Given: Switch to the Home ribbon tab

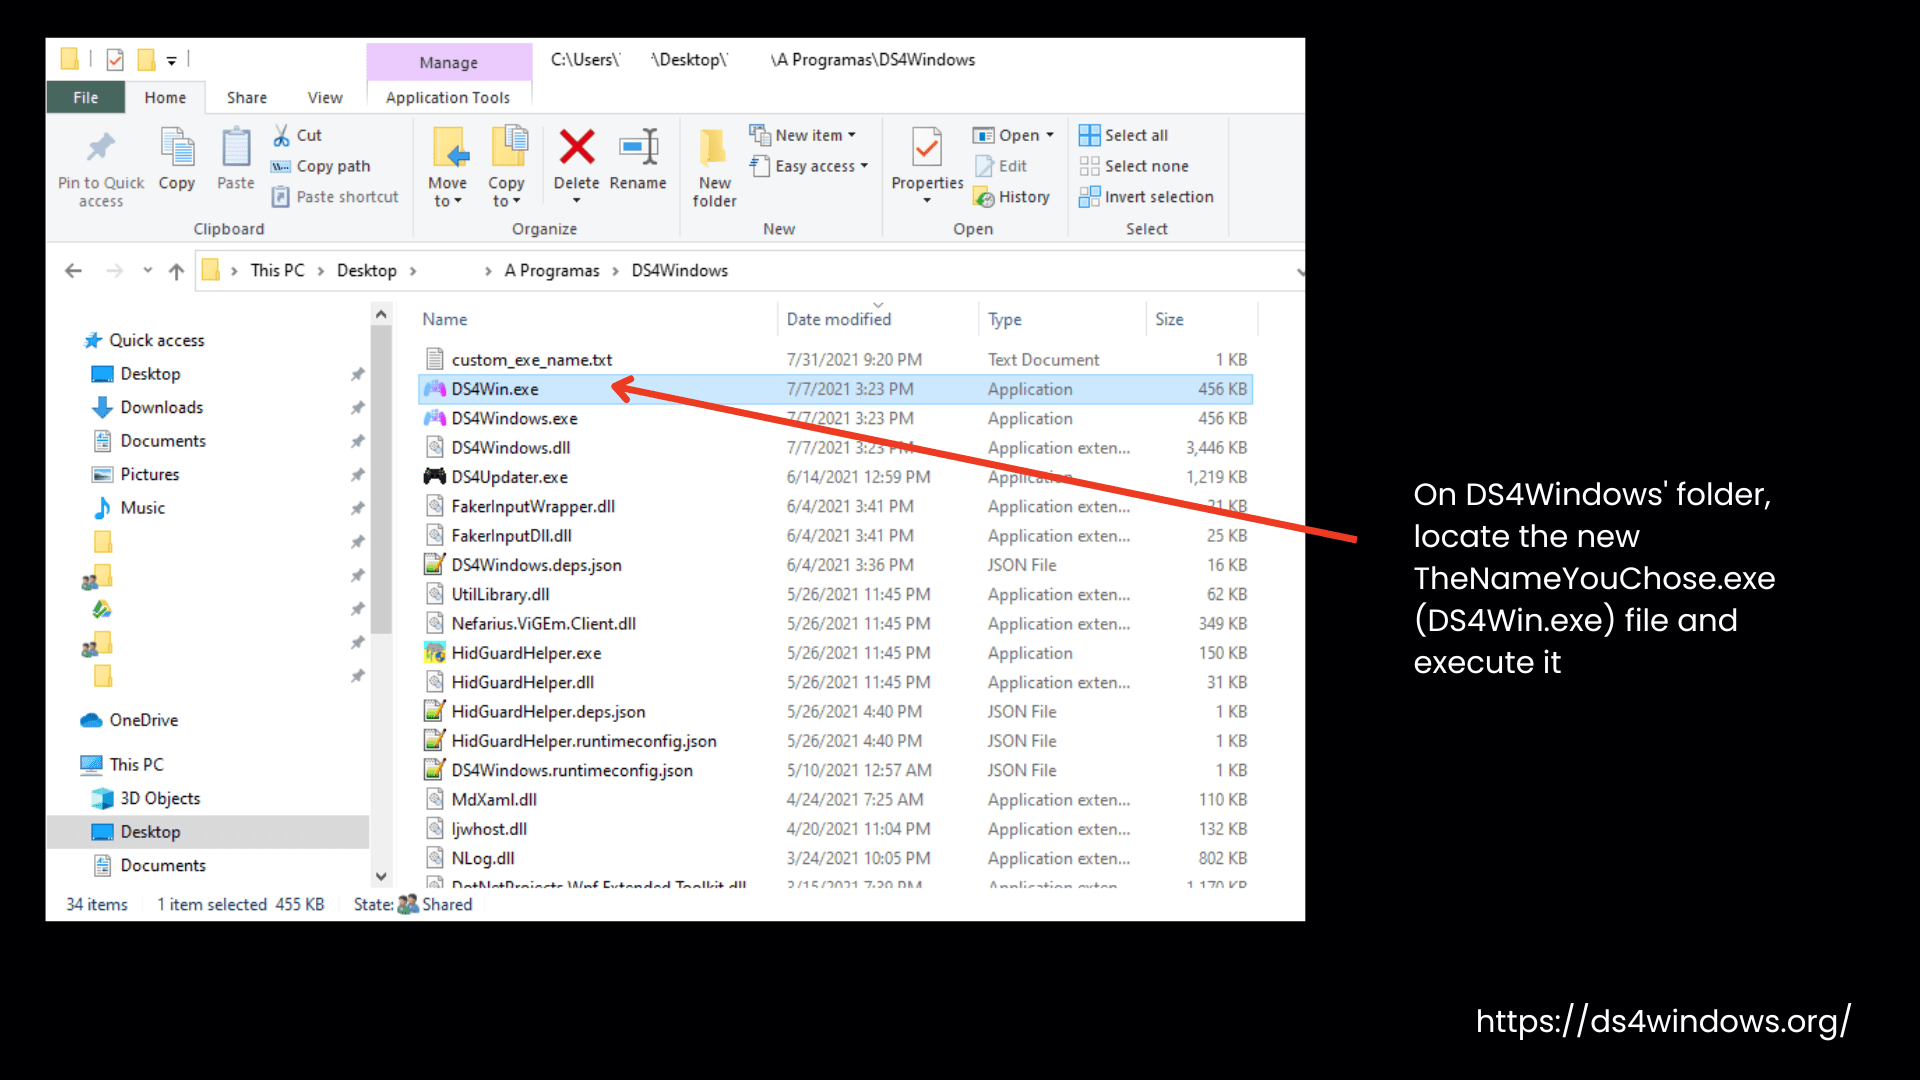Looking at the screenshot, I should pyautogui.click(x=165, y=97).
